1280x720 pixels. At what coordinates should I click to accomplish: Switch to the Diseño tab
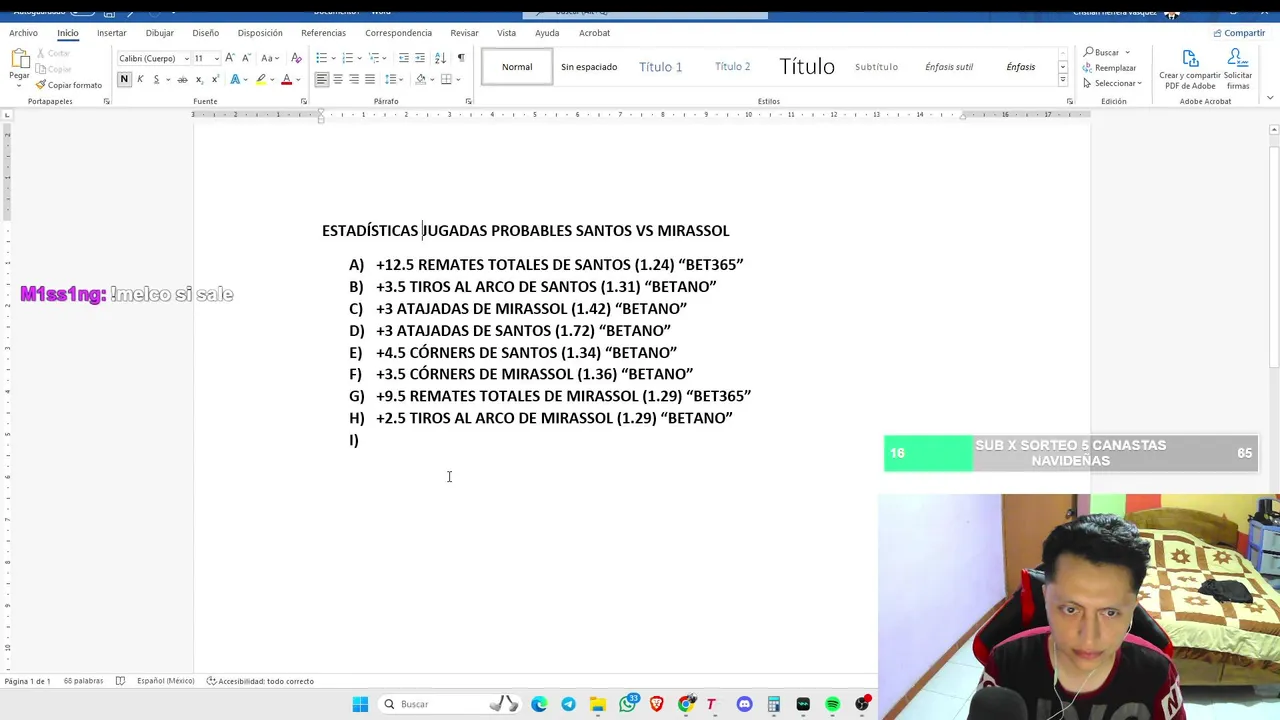pos(205,33)
